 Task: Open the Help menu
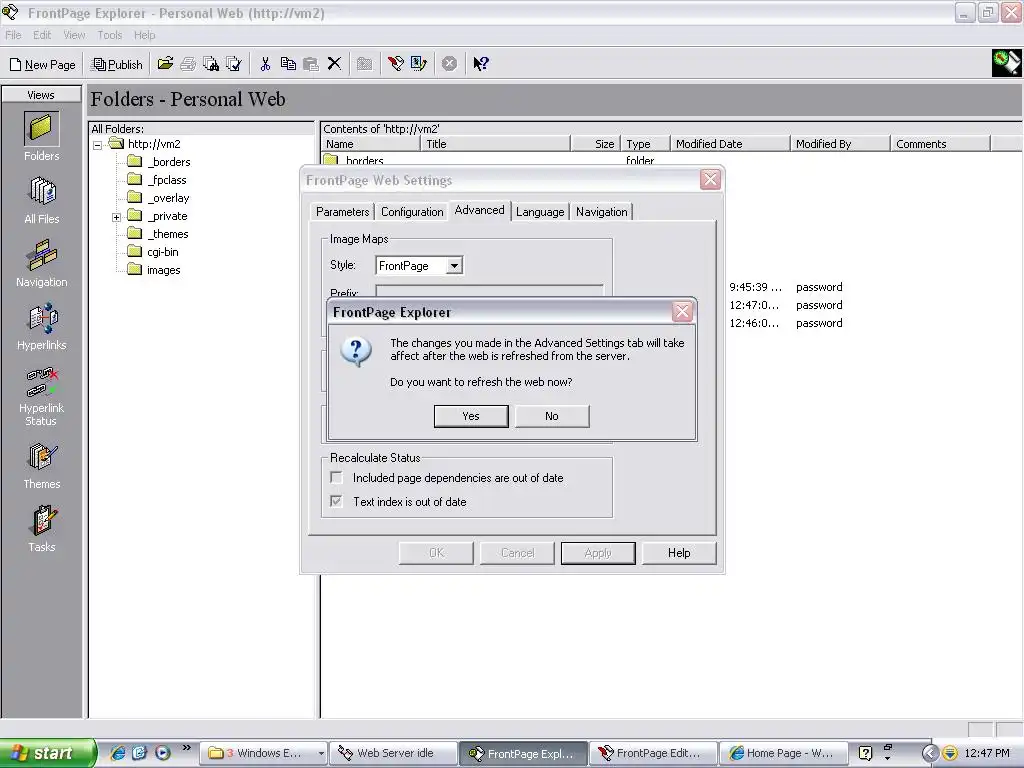click(144, 35)
